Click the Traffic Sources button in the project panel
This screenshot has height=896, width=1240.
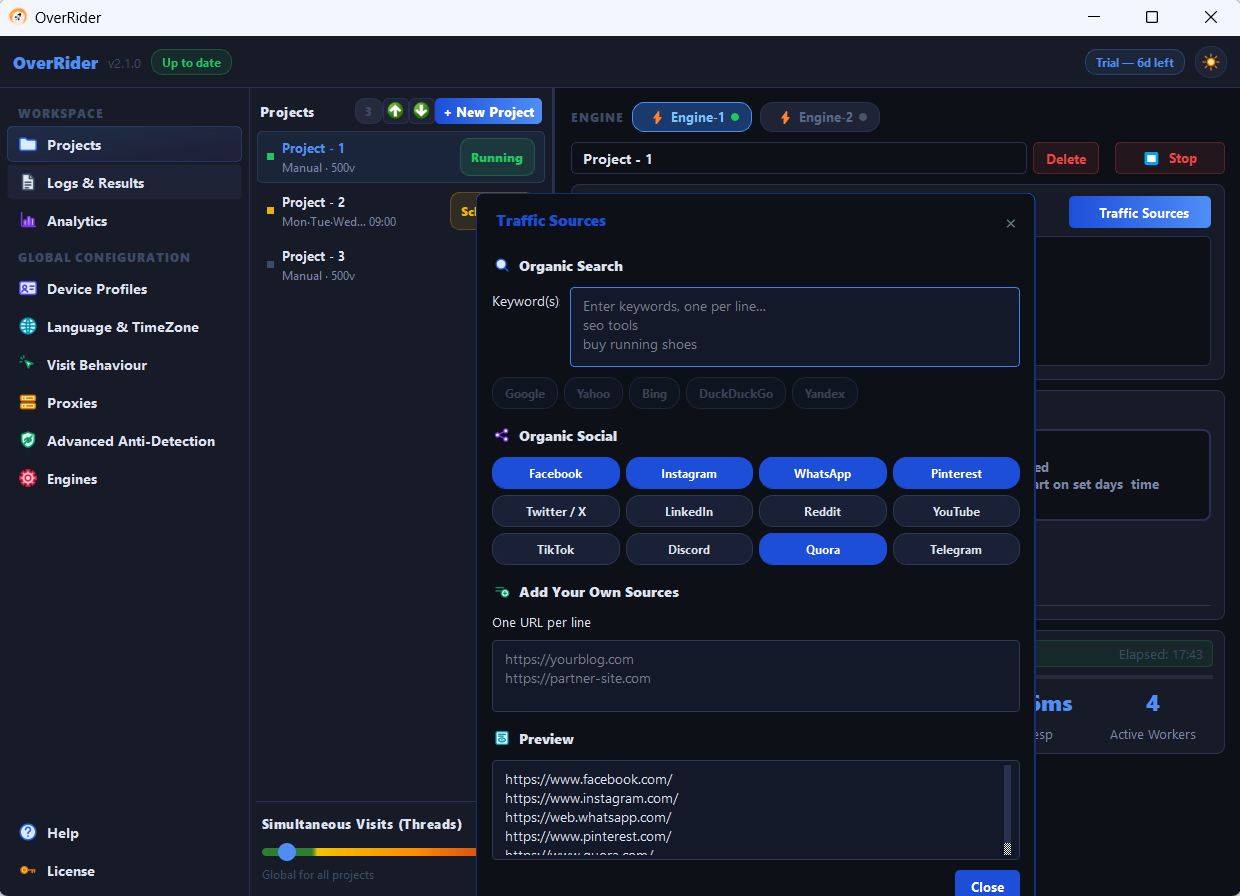point(1140,212)
